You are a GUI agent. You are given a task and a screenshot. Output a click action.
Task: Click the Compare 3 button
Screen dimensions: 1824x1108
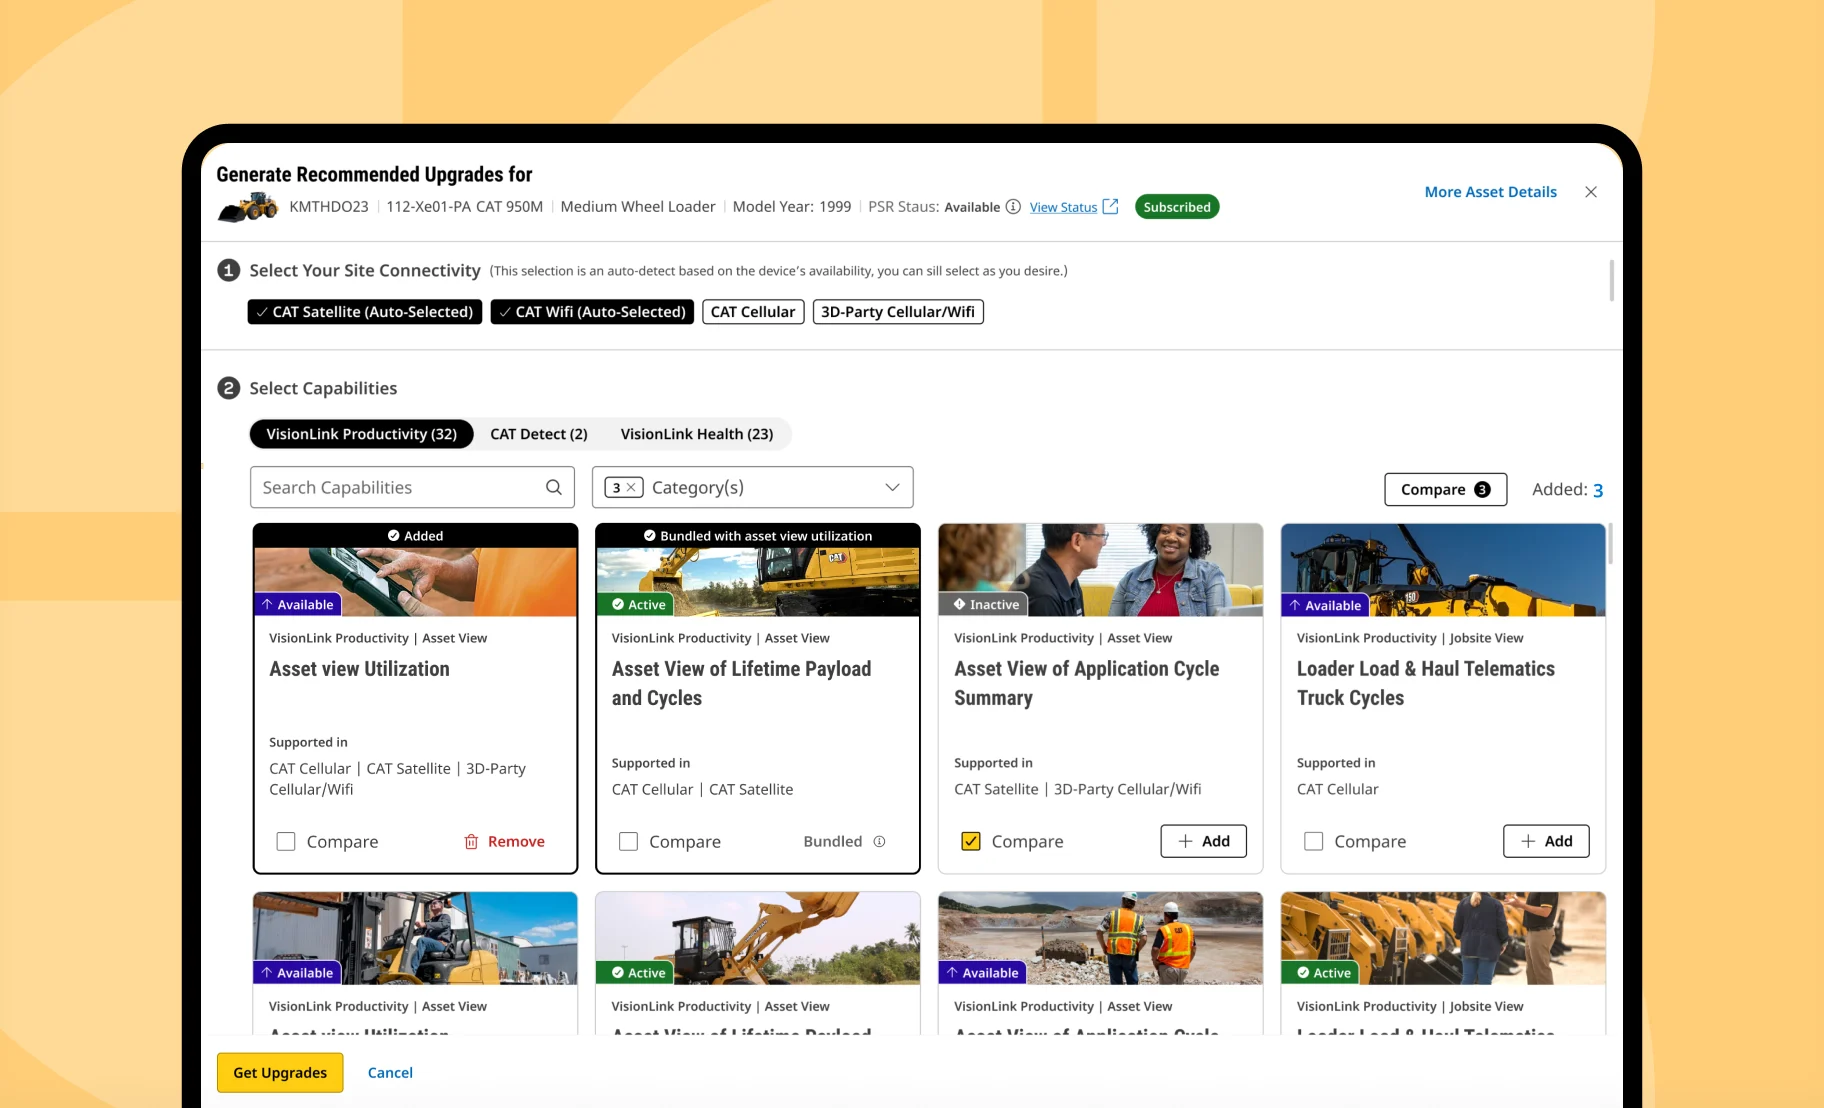coord(1446,489)
